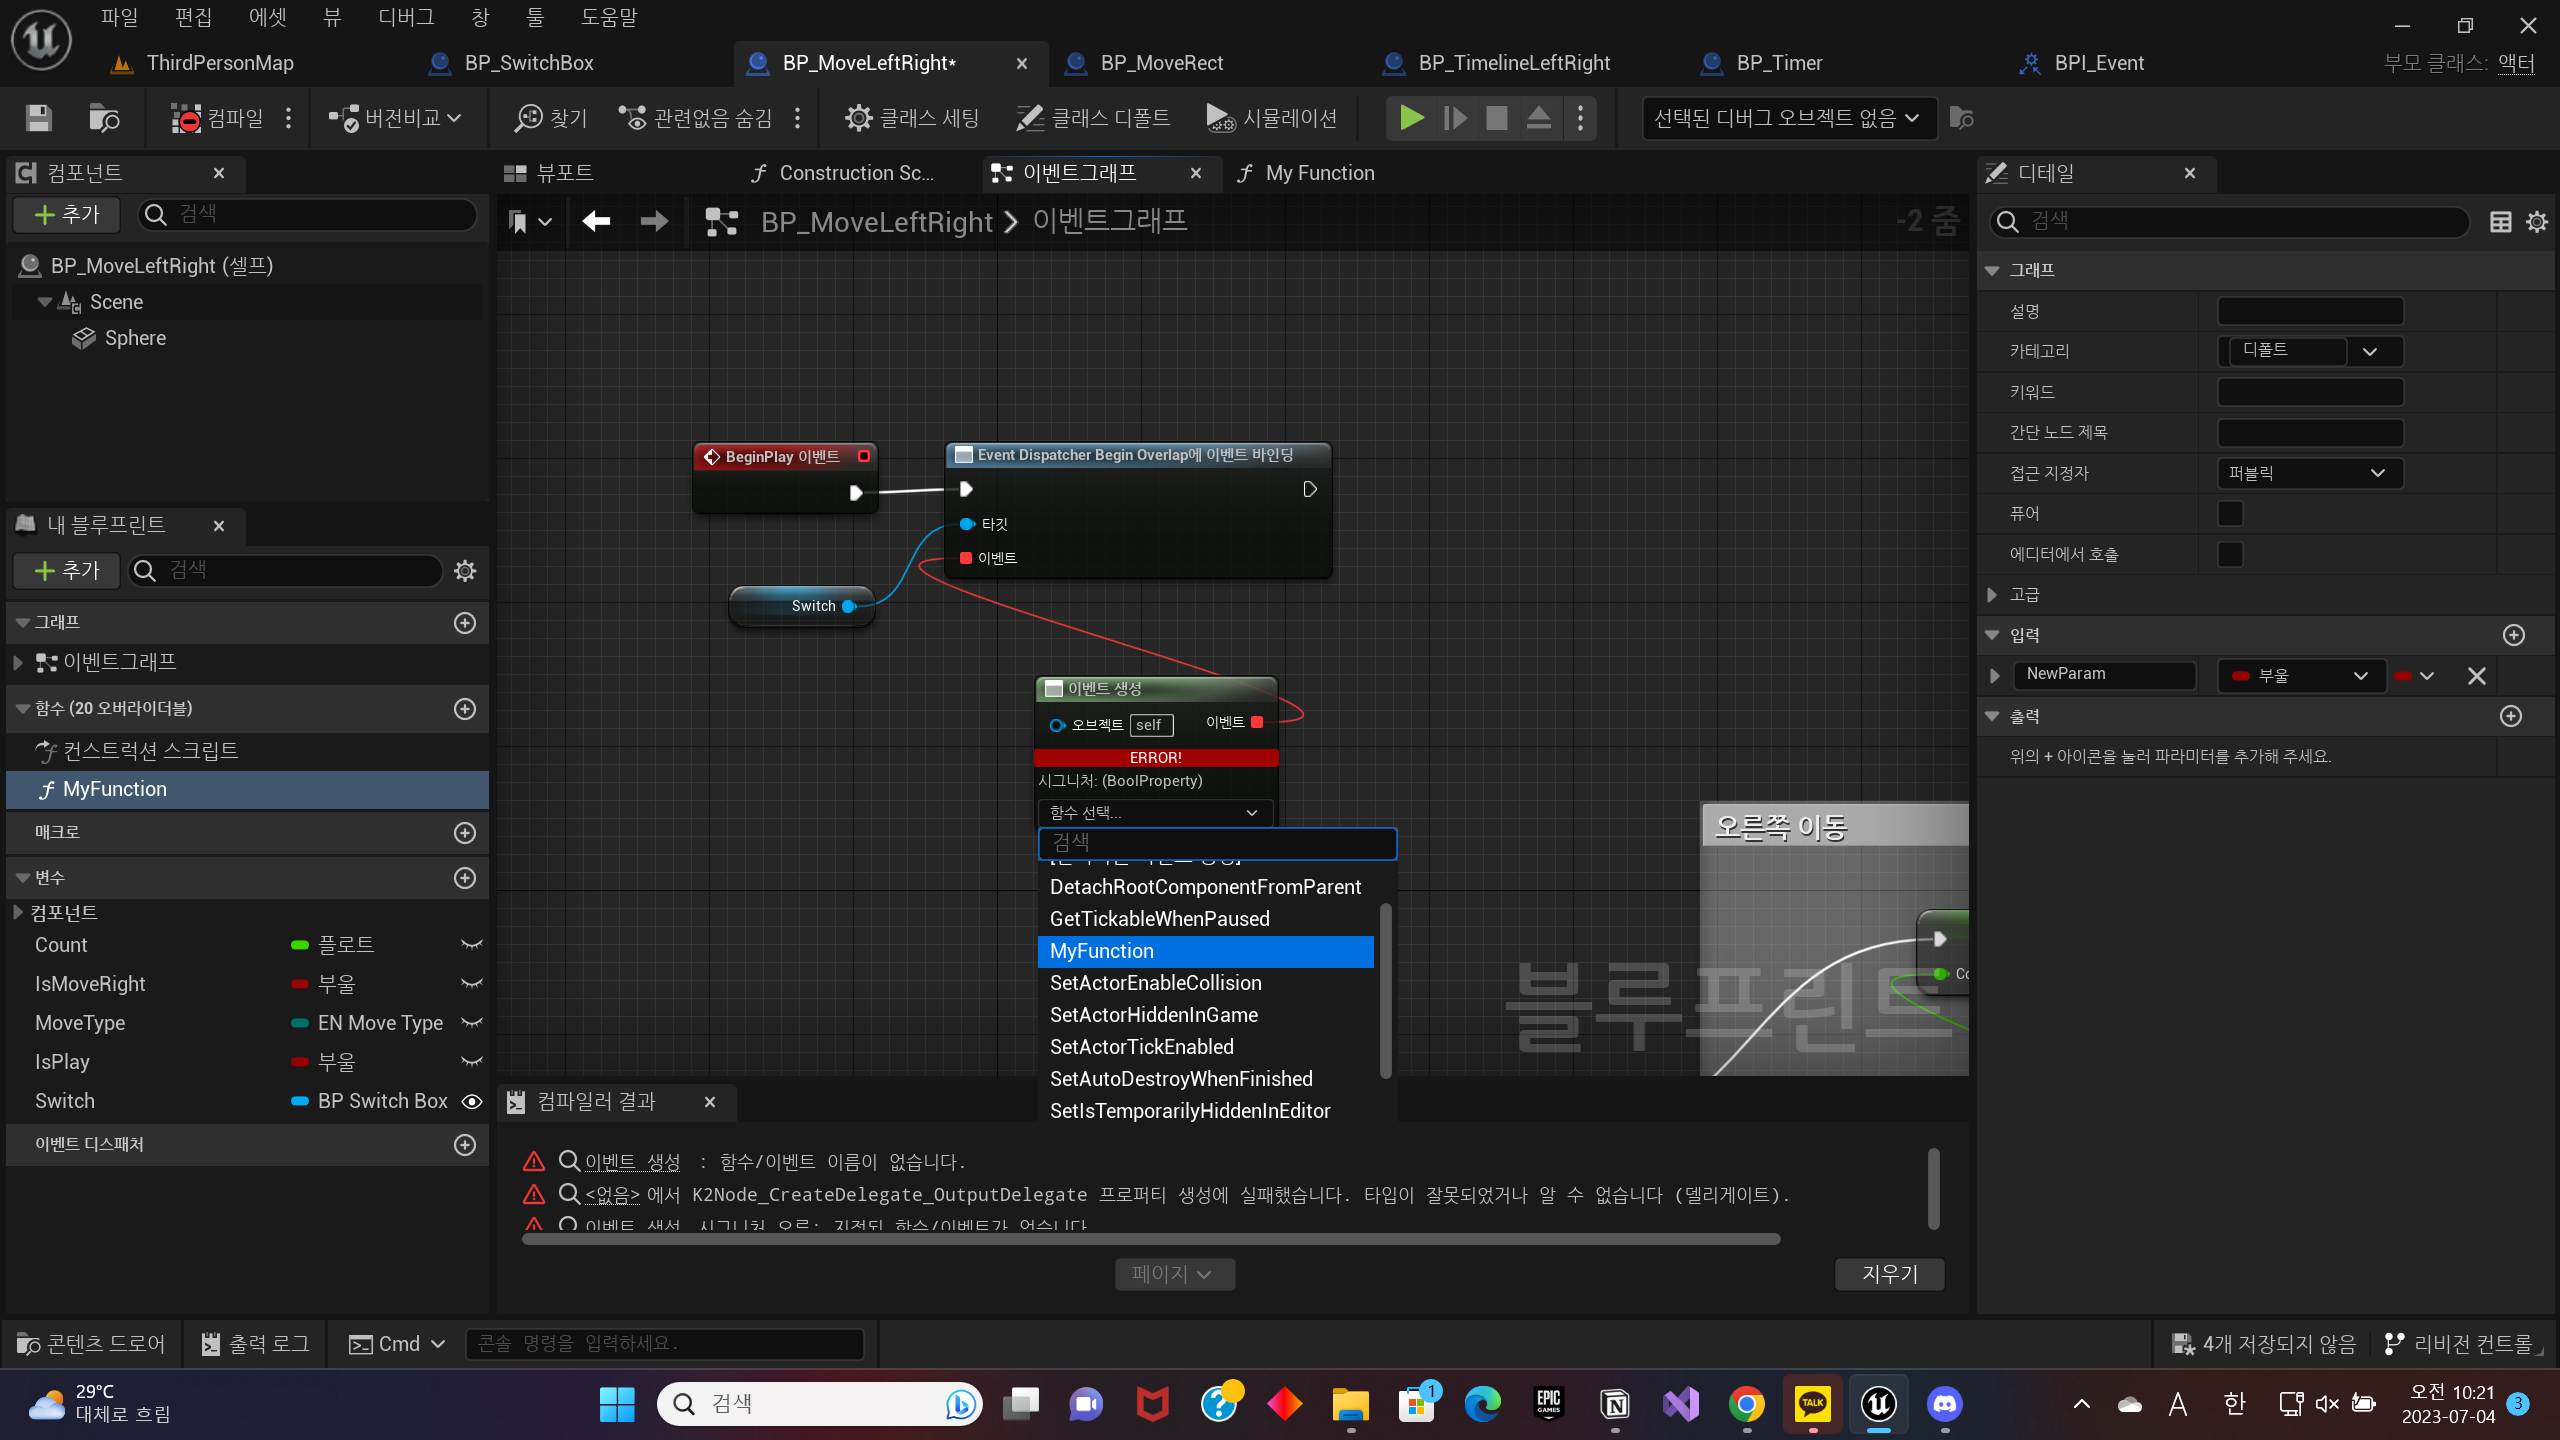Toggle visibility eye of MoveType variable
Screen dimensions: 2560x1440
[x=472, y=1023]
